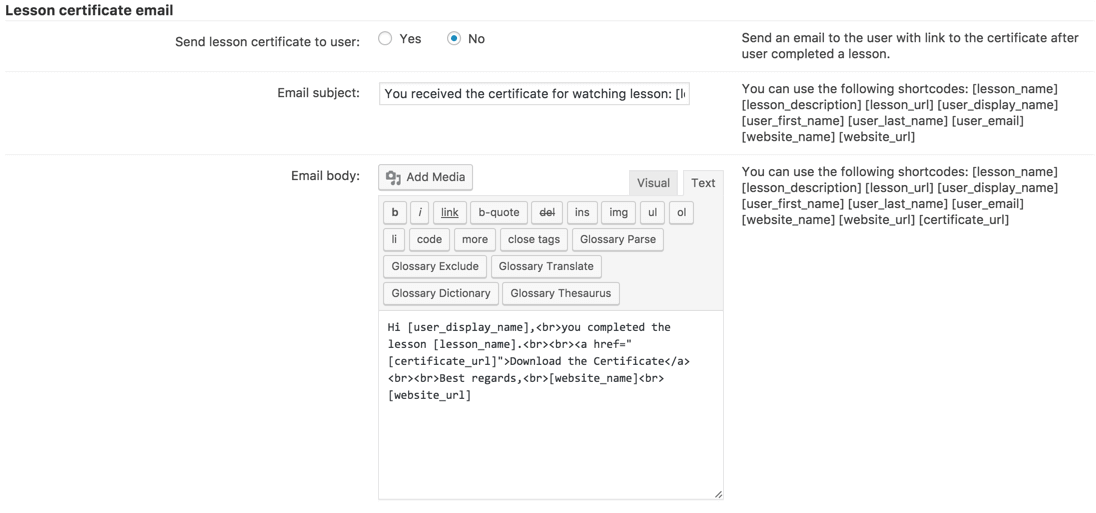Click the li list item button
The image size is (1096, 513).
coord(394,240)
